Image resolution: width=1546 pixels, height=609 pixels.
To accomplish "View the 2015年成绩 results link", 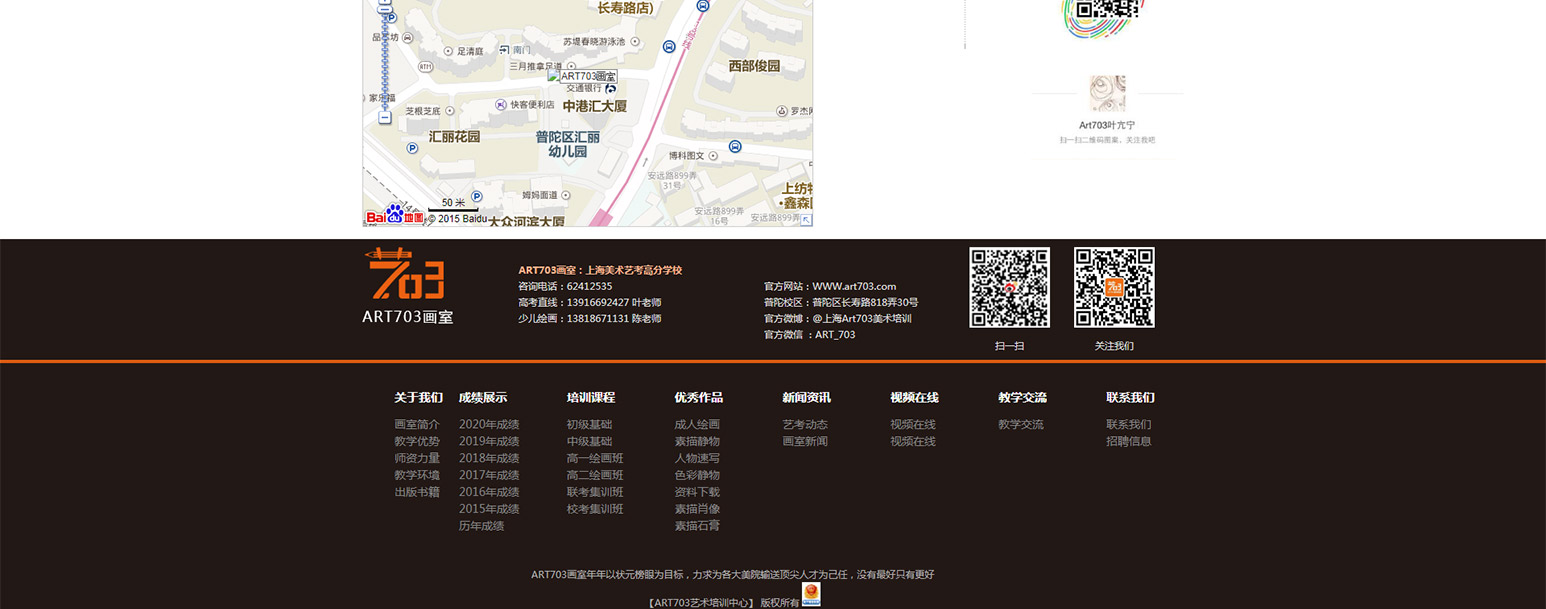I will point(489,509).
